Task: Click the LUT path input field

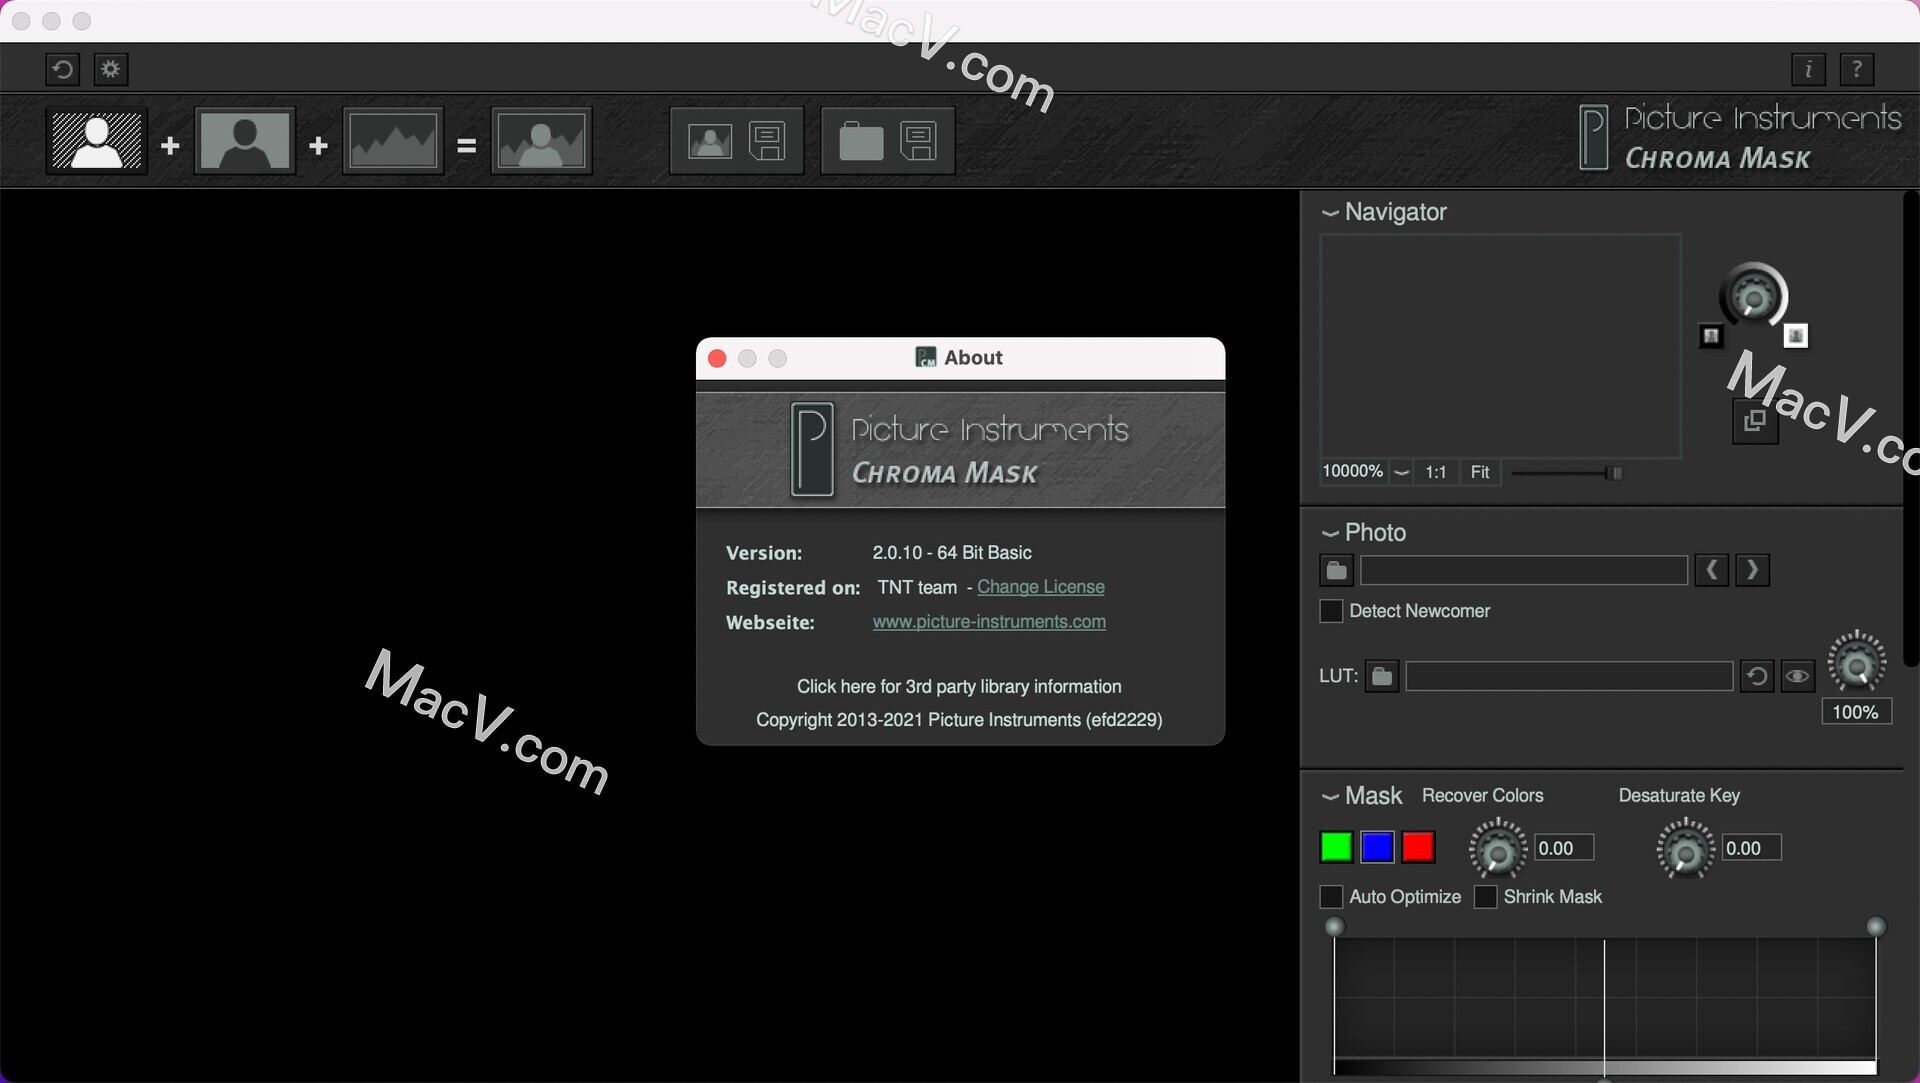Action: click(1569, 676)
